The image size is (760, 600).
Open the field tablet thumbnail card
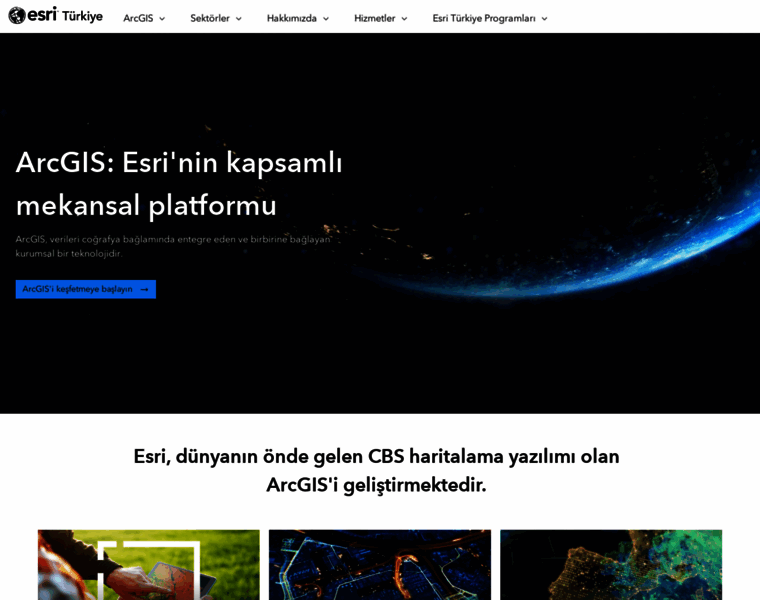coord(149,565)
